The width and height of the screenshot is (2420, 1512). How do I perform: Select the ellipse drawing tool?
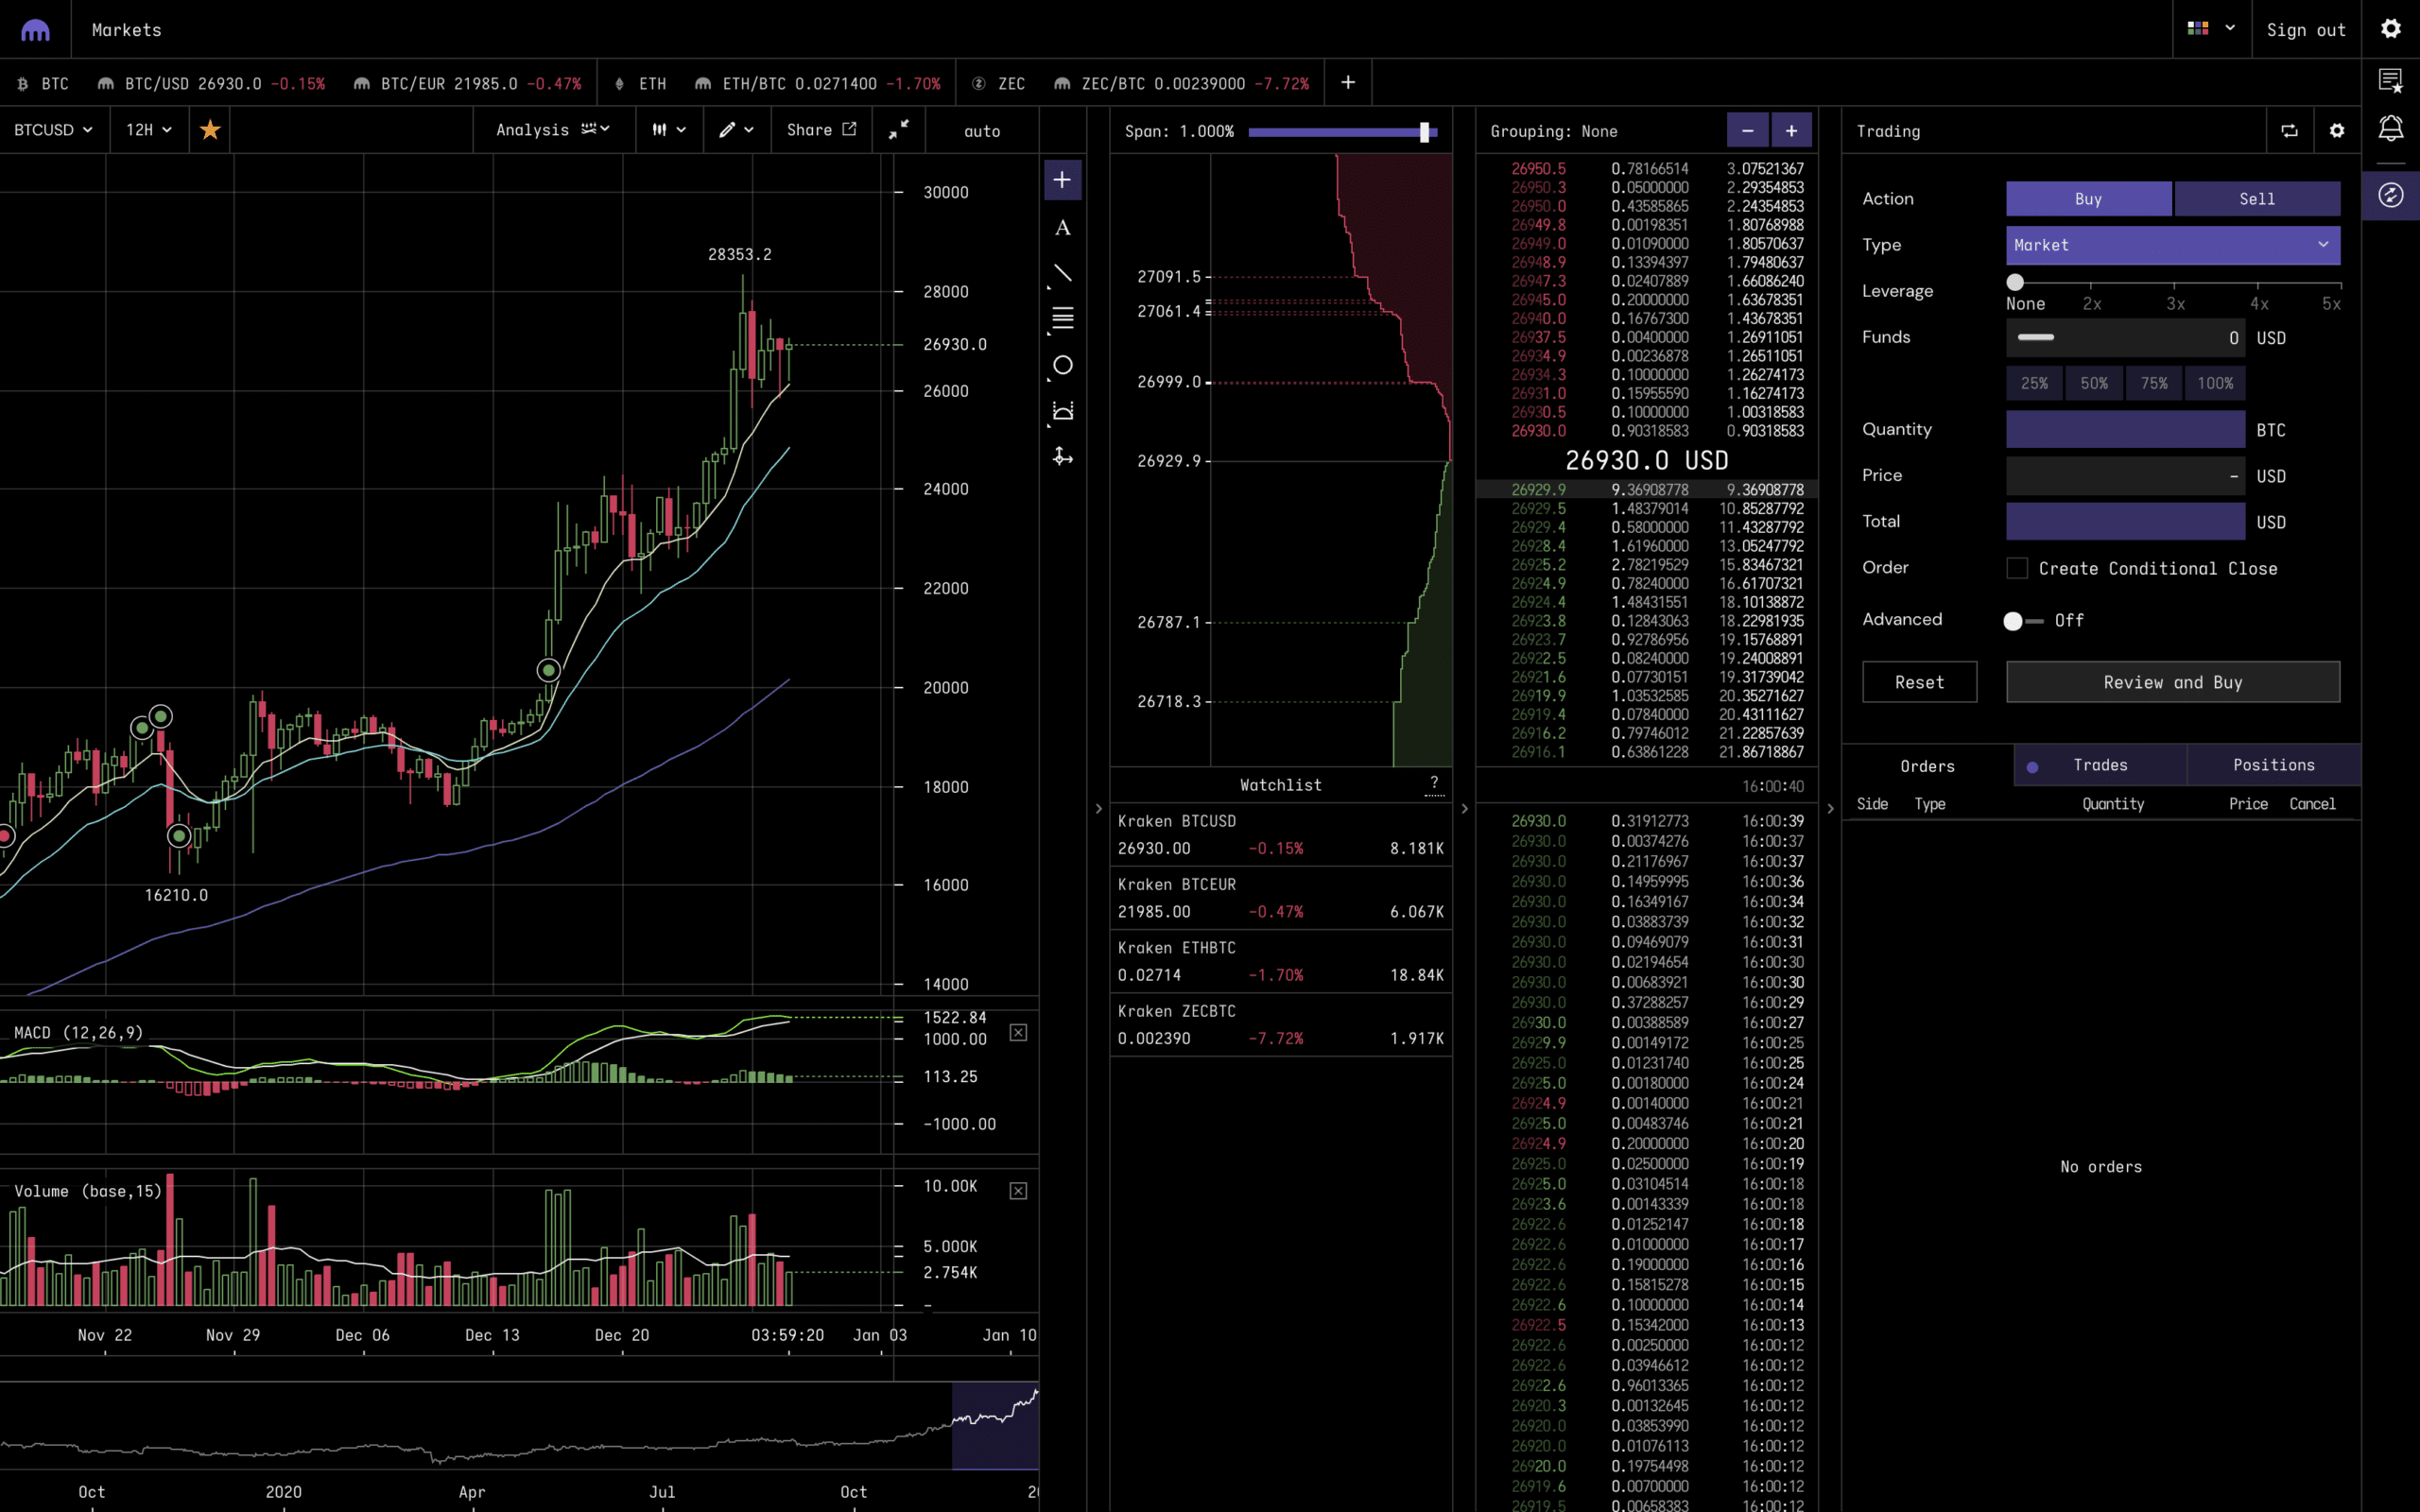(x=1062, y=365)
